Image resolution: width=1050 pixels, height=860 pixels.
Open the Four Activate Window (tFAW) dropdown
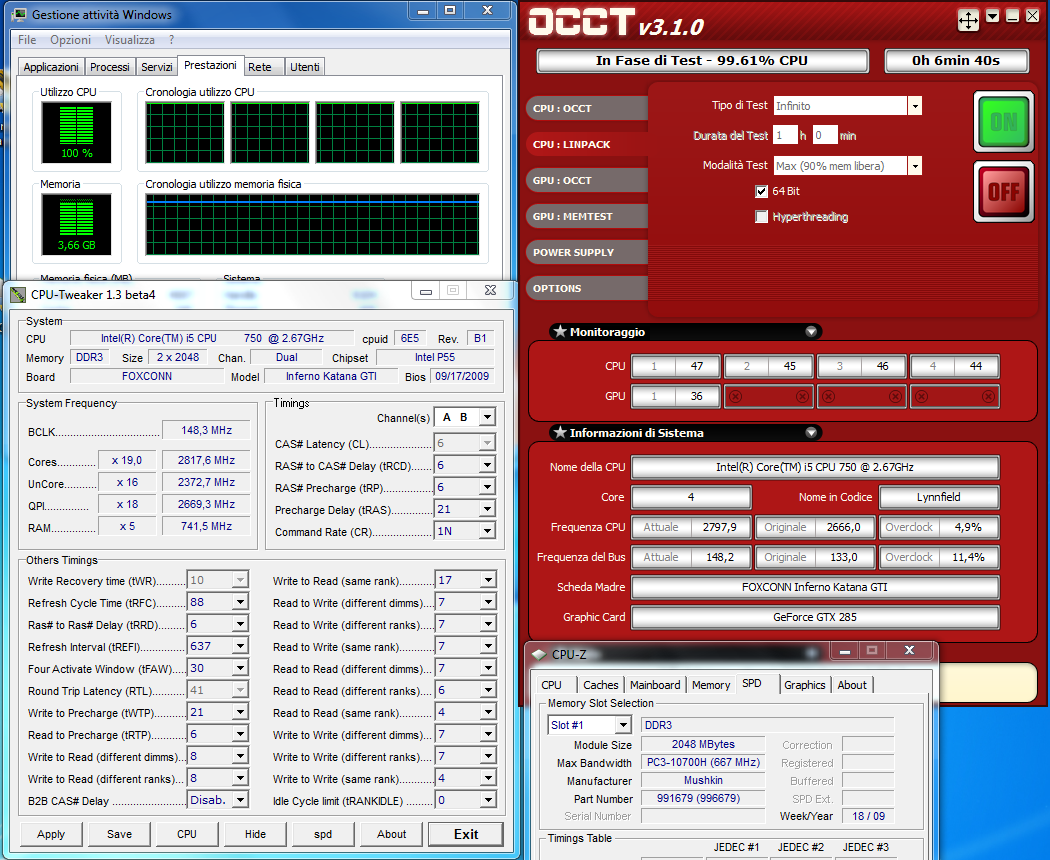(x=240, y=668)
